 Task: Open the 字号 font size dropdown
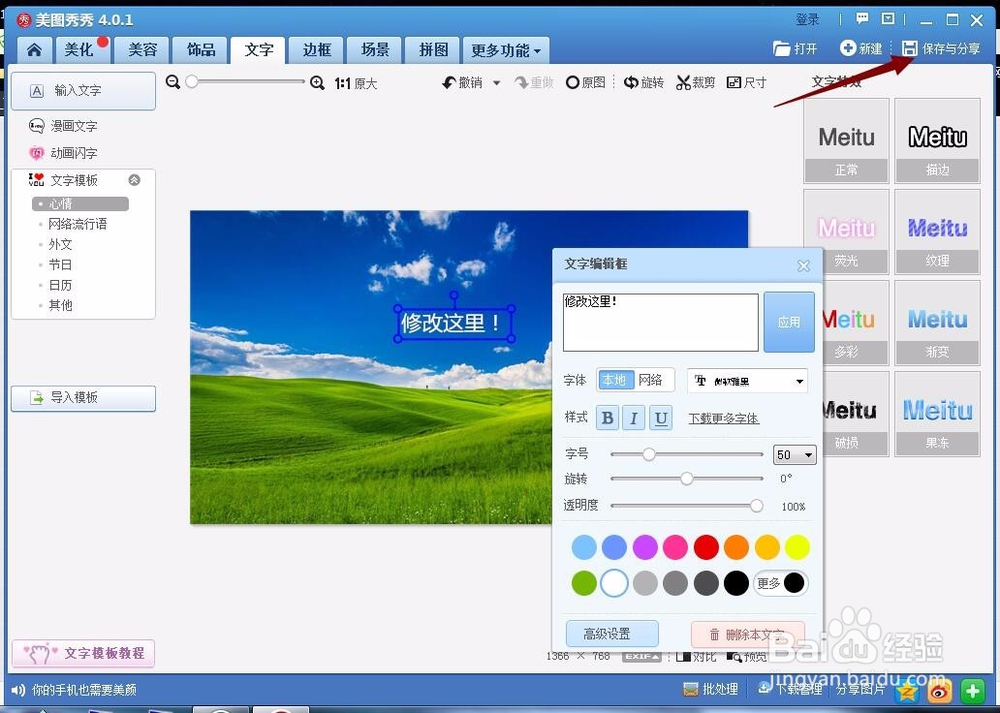coord(794,454)
